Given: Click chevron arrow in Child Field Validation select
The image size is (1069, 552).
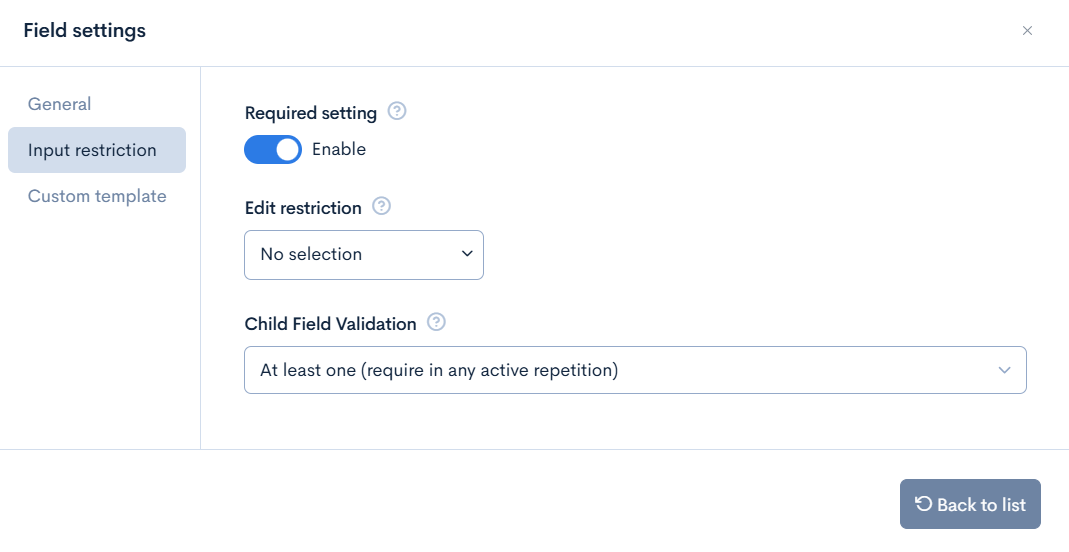Looking at the screenshot, I should [1004, 370].
